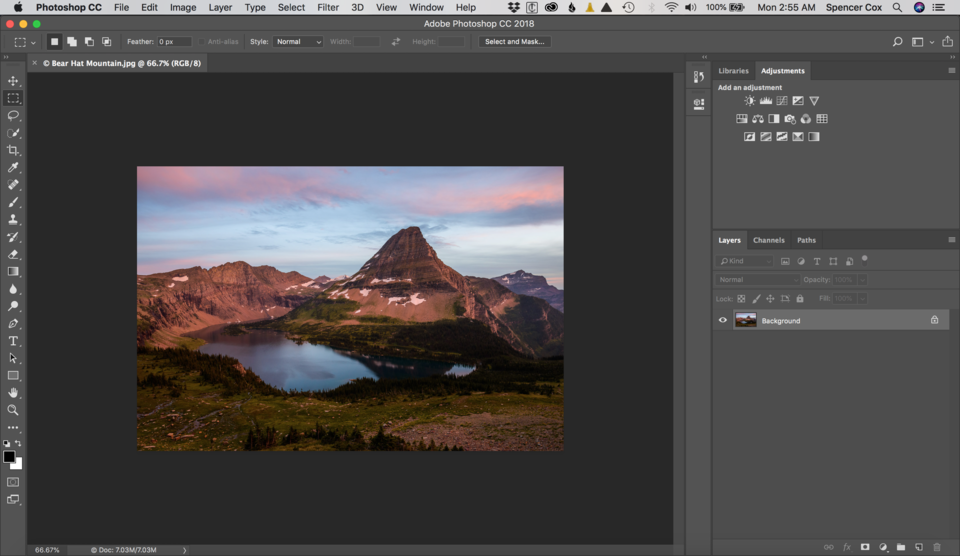Viewport: 960px width, 556px height.
Task: Switch to the Libraries tab
Action: click(x=733, y=71)
